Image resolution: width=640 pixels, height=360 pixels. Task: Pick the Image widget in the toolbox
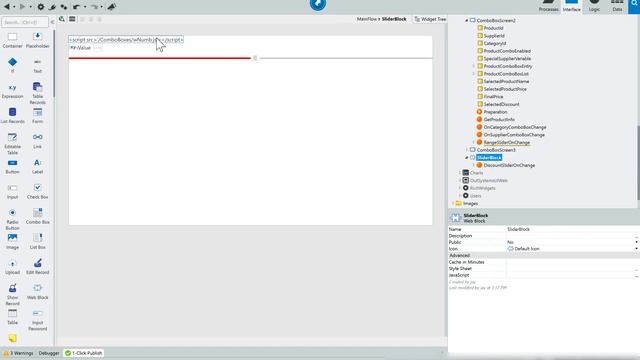(12, 242)
